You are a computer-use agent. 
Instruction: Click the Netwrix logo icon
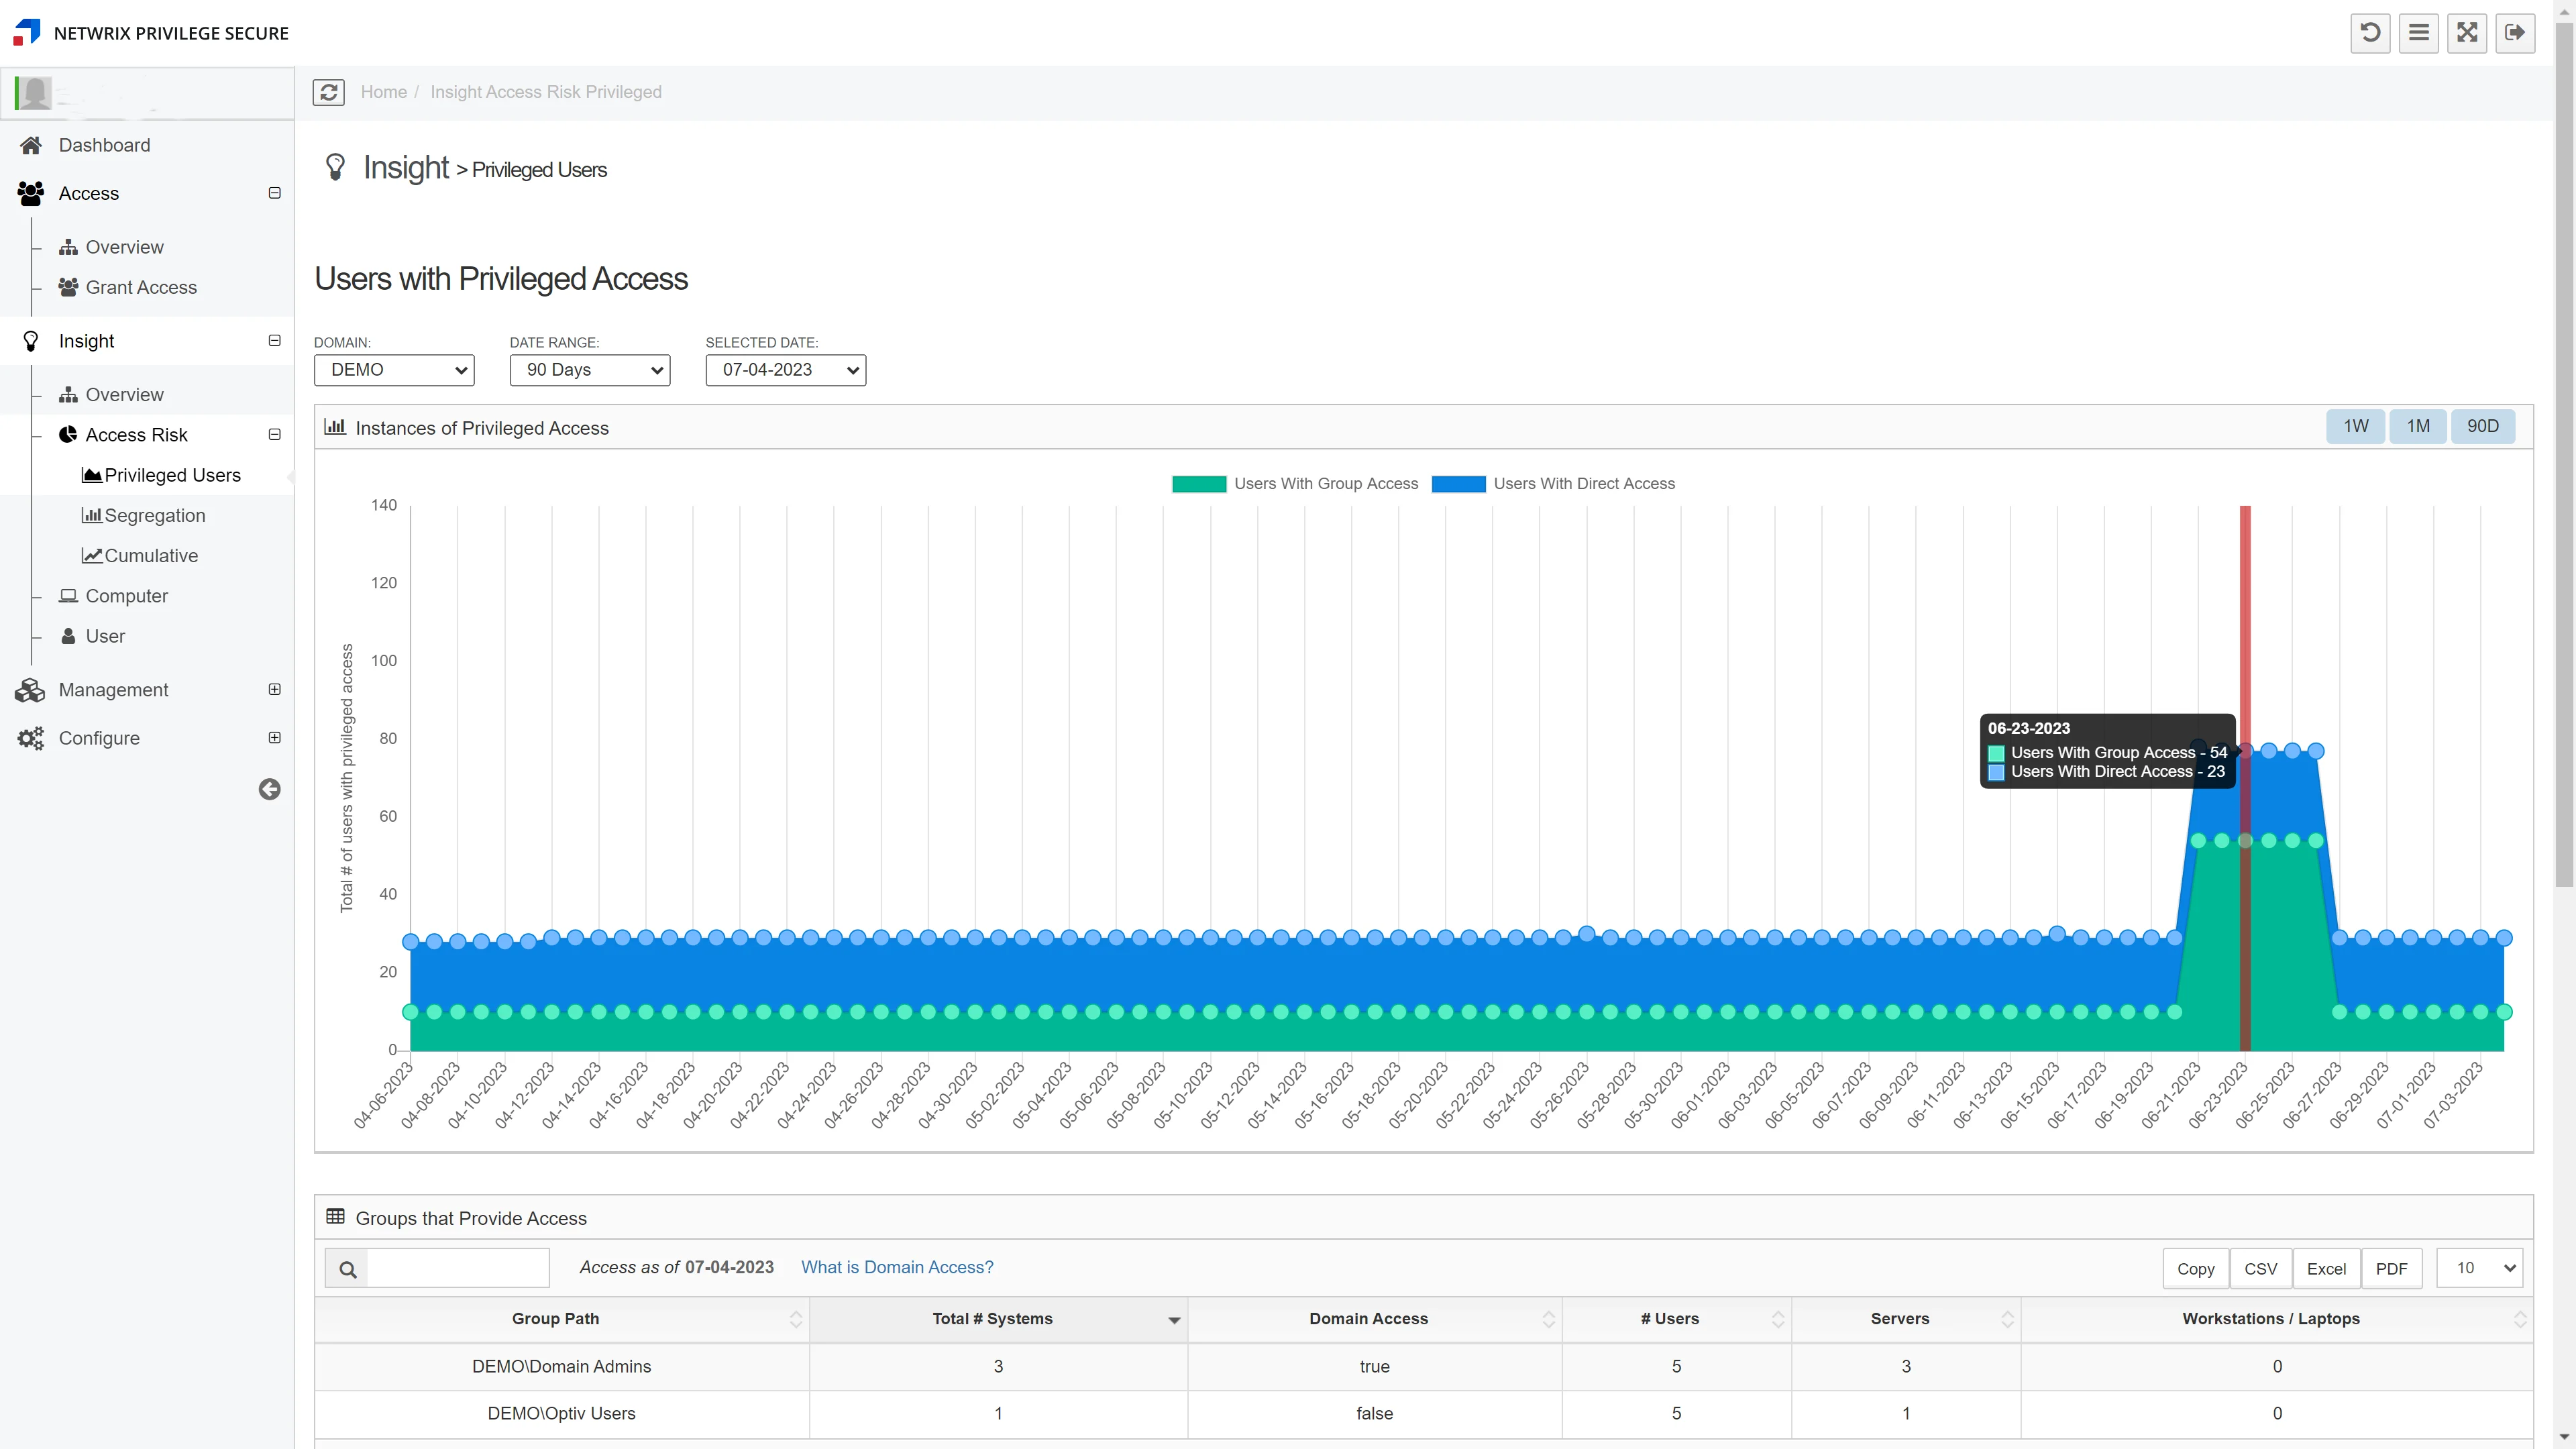point(27,32)
